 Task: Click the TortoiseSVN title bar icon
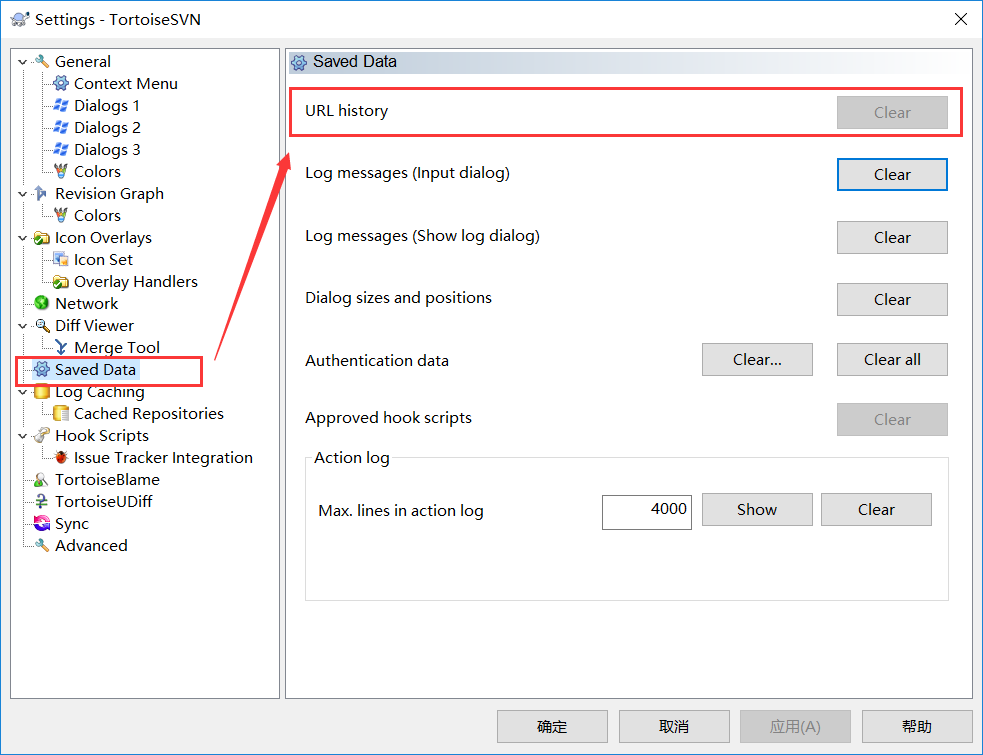(19, 19)
